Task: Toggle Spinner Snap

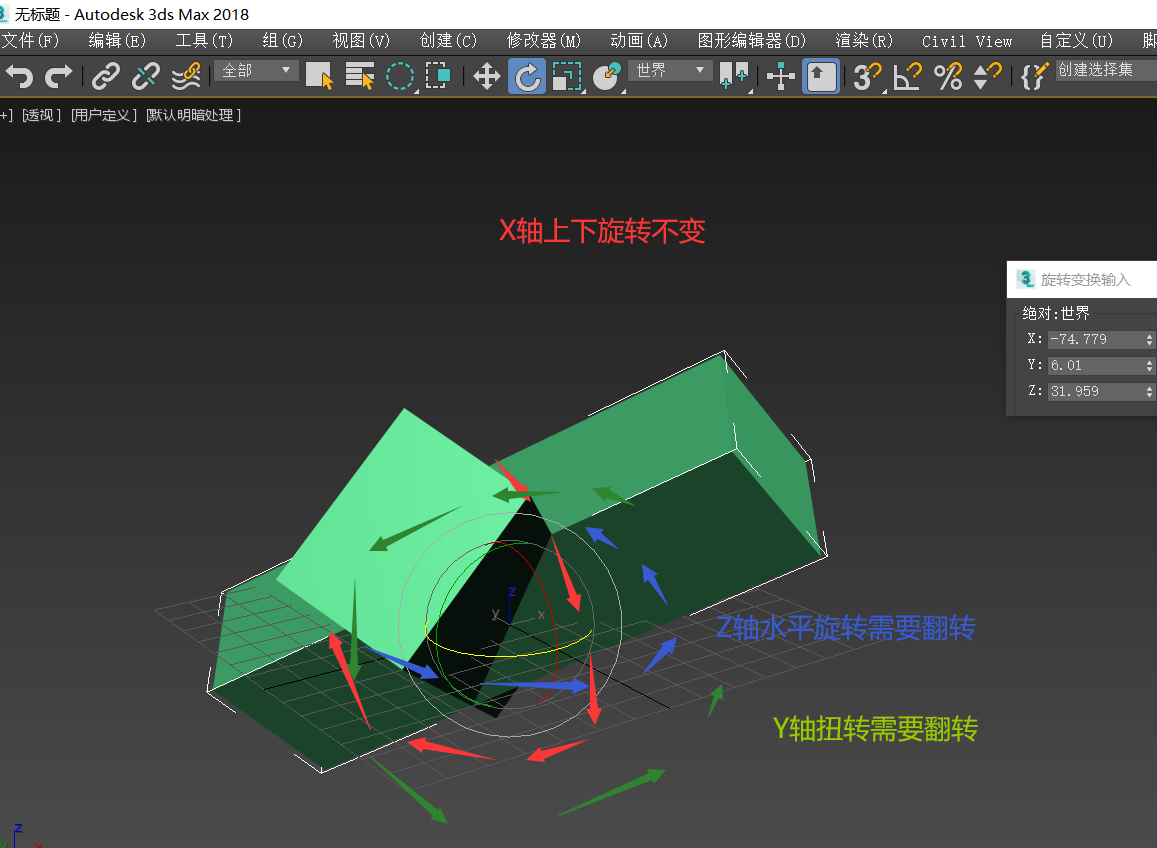Action: point(987,76)
